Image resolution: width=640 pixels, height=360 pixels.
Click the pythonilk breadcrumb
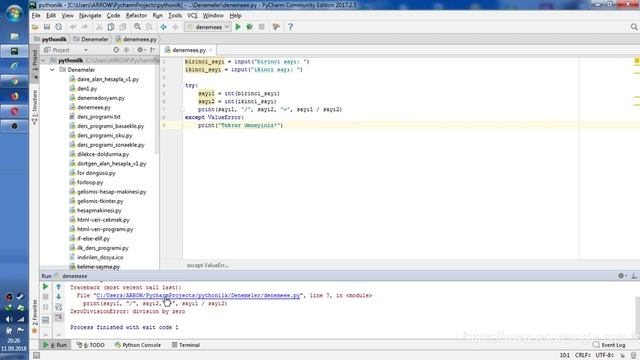(51, 39)
